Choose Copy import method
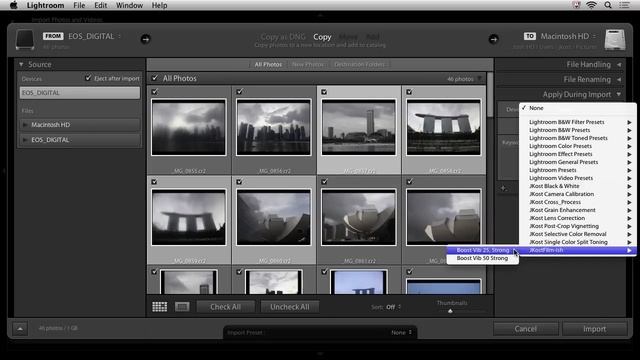 point(322,37)
